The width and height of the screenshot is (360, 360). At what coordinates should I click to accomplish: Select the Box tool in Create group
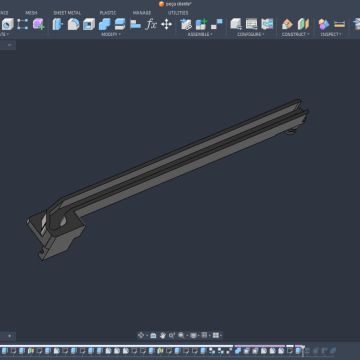click(7, 24)
